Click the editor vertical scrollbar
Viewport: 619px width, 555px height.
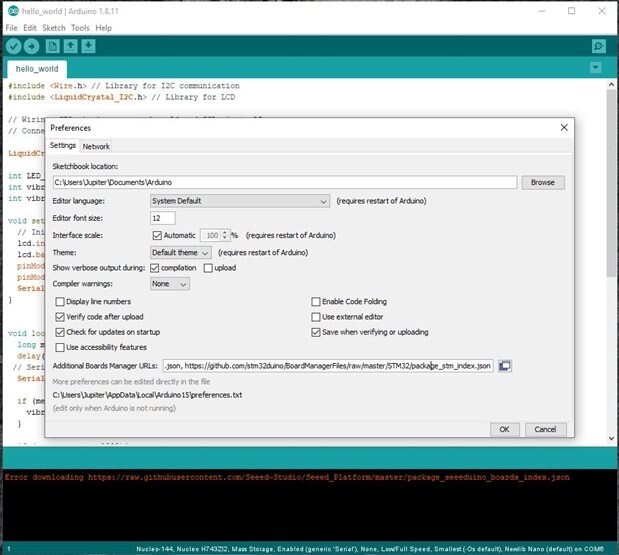611,183
